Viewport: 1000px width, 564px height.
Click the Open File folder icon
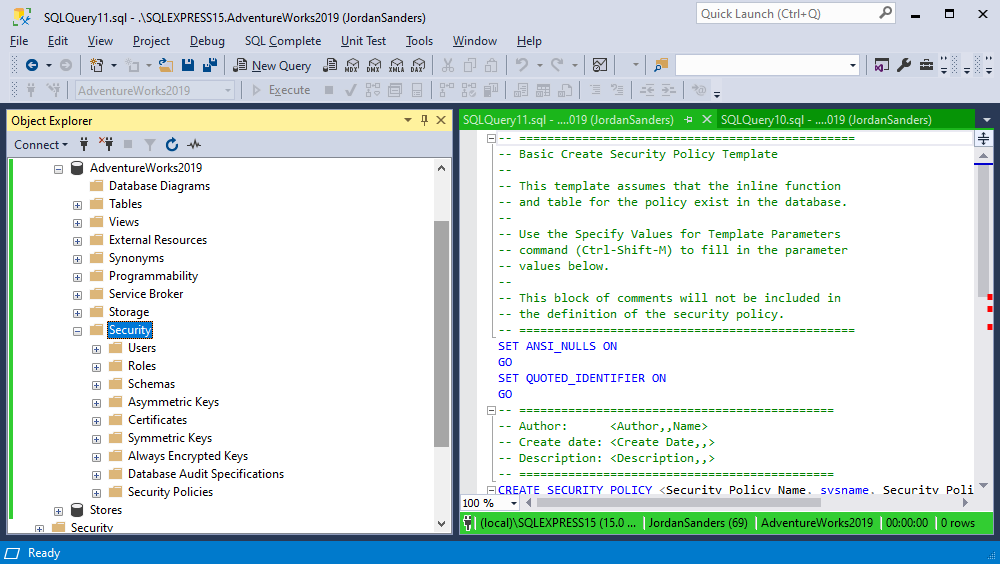click(166, 65)
